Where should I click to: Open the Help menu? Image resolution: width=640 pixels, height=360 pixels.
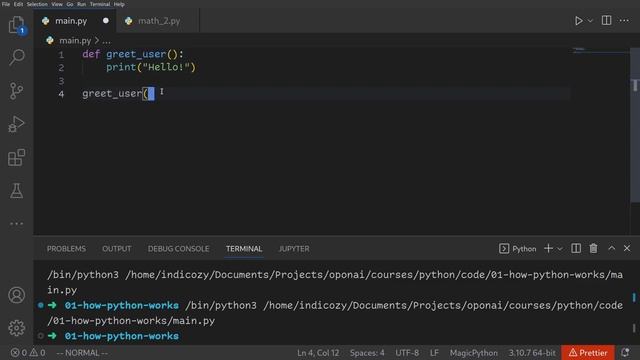pos(119,4)
